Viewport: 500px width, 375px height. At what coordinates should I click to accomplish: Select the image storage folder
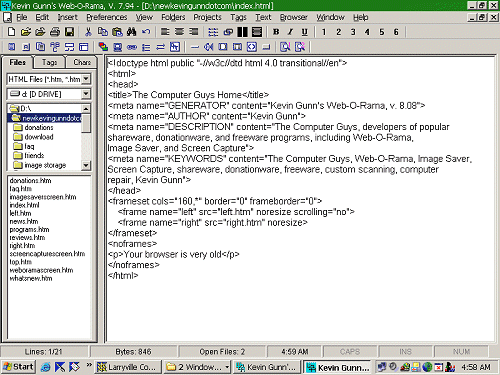point(45,165)
